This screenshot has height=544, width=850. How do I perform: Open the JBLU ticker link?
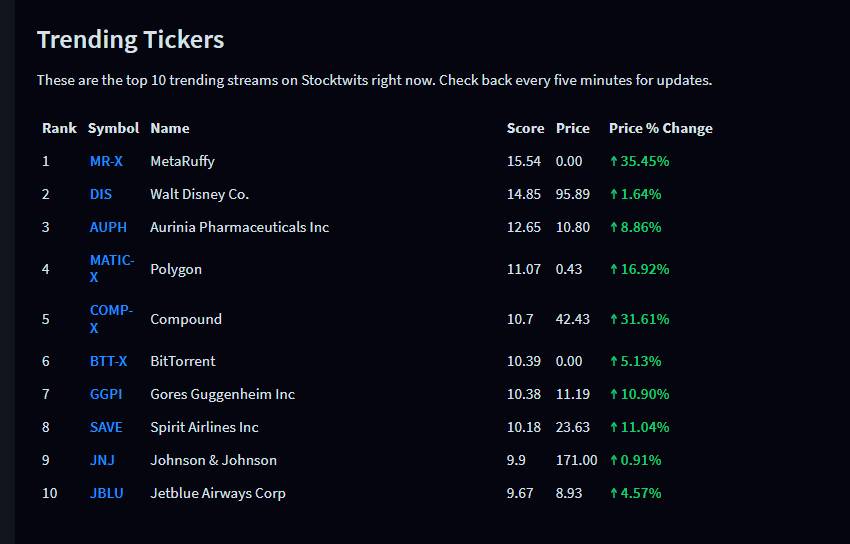pos(107,493)
